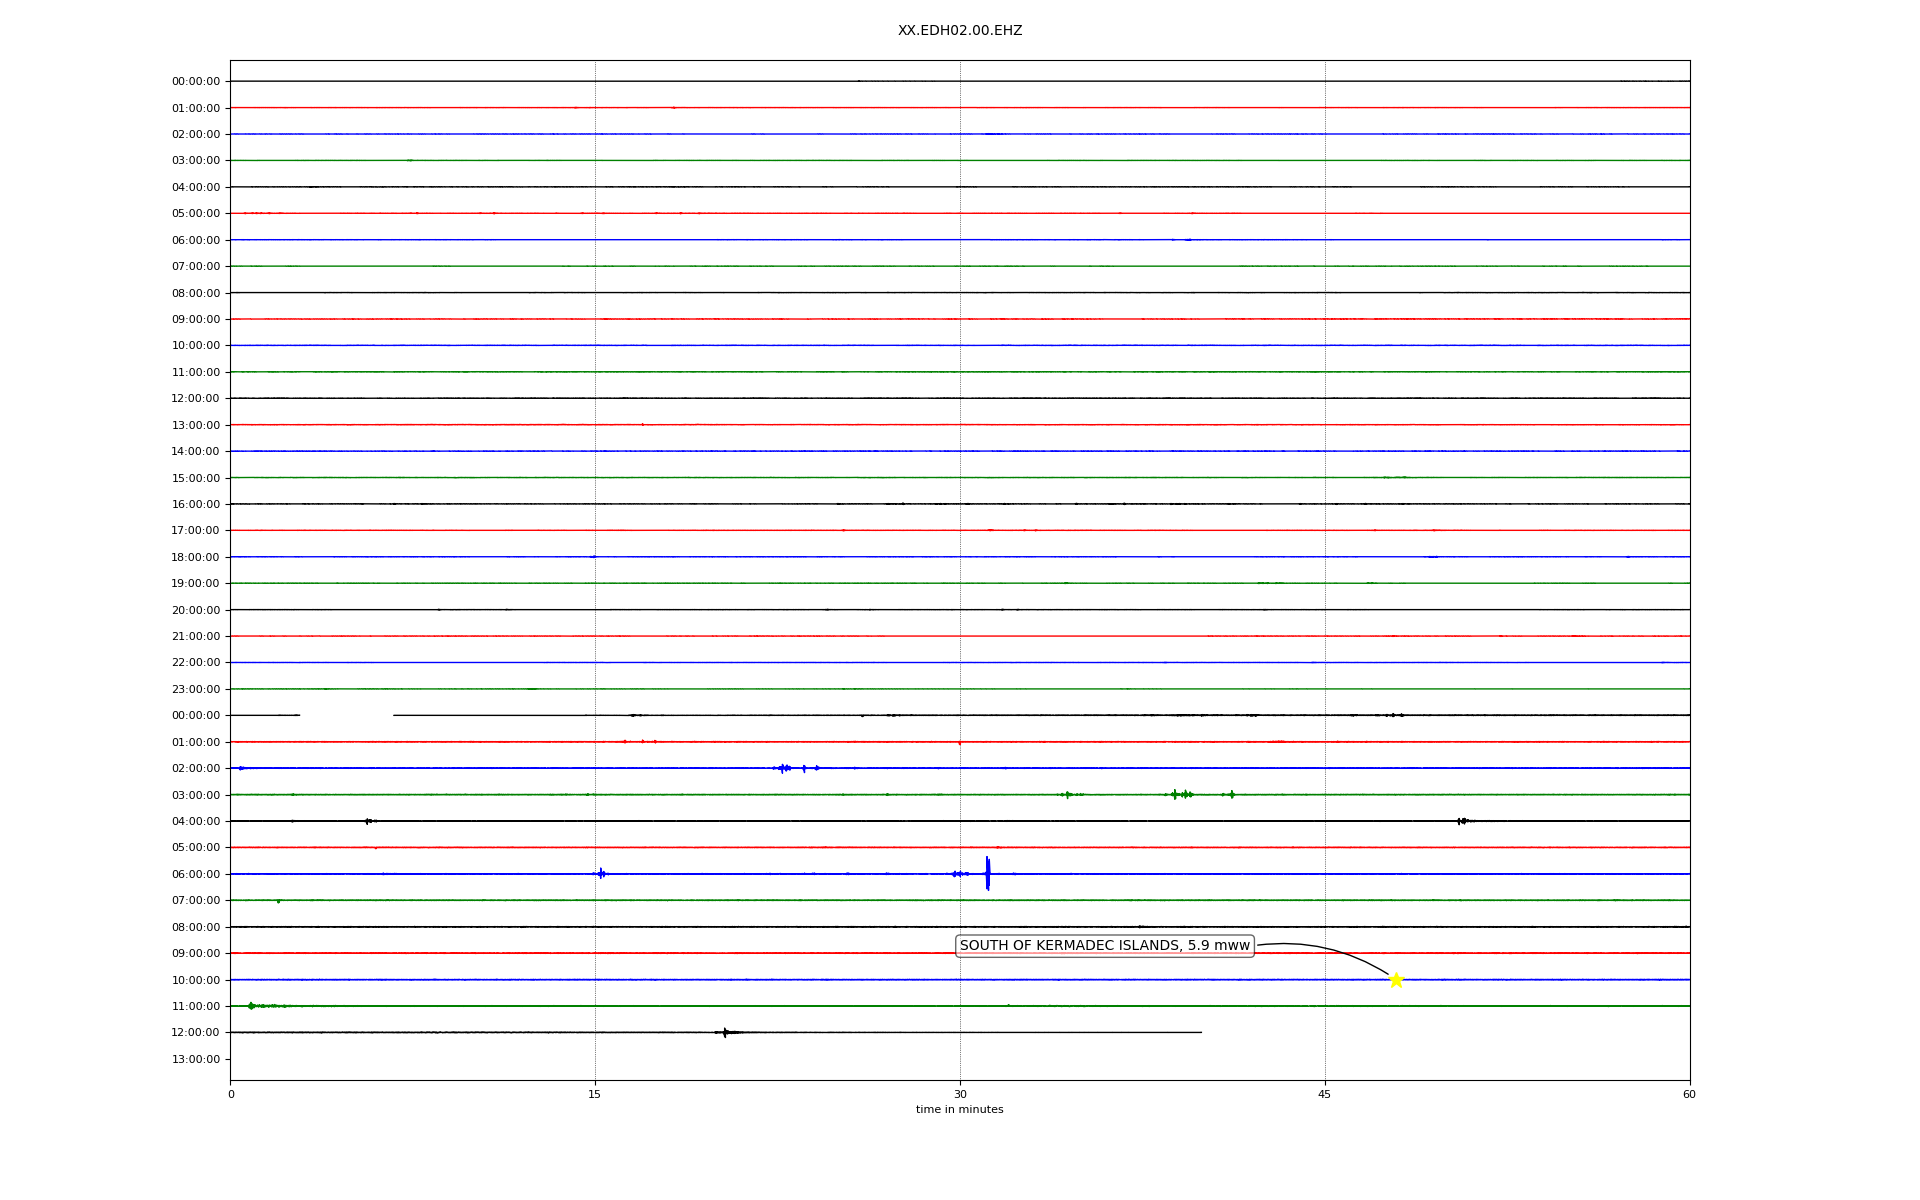Click the black spike on the last 12:00:00 trace
This screenshot has width=1920, height=1200.
(x=725, y=1032)
